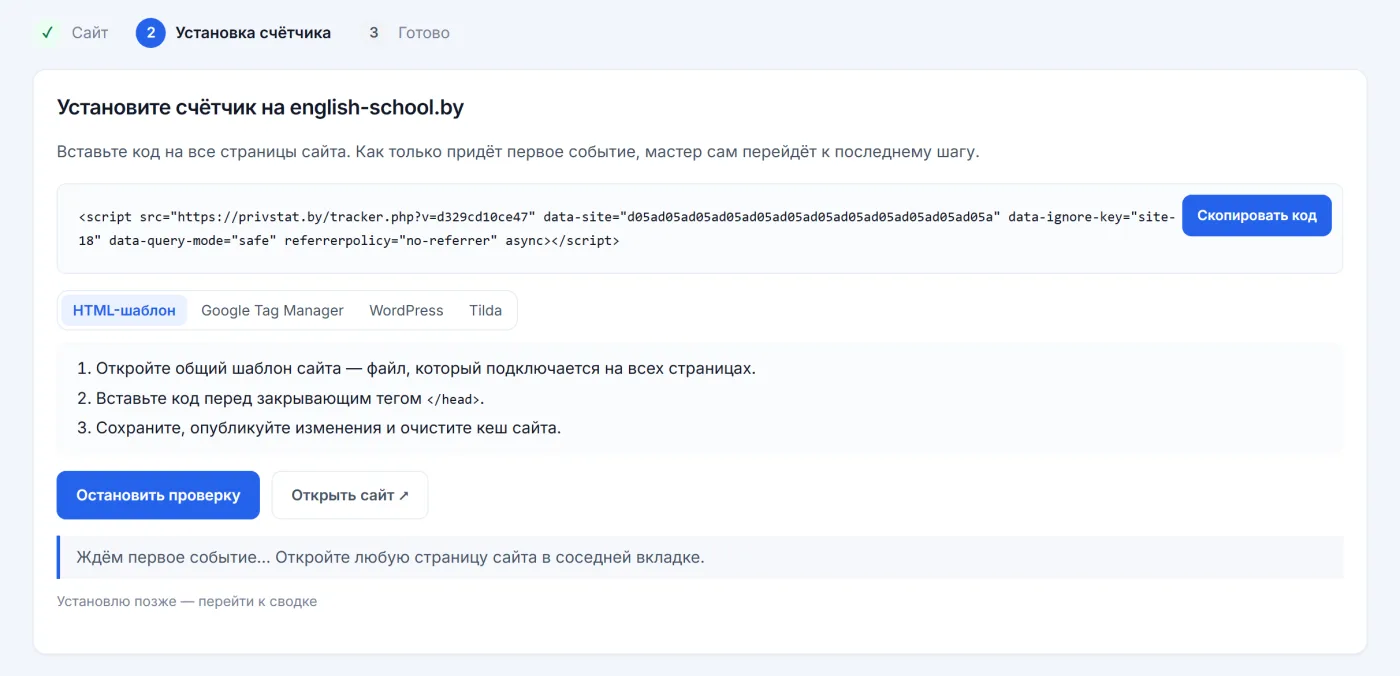
Task: Stop verification with Остановить проверку
Action: (158, 495)
